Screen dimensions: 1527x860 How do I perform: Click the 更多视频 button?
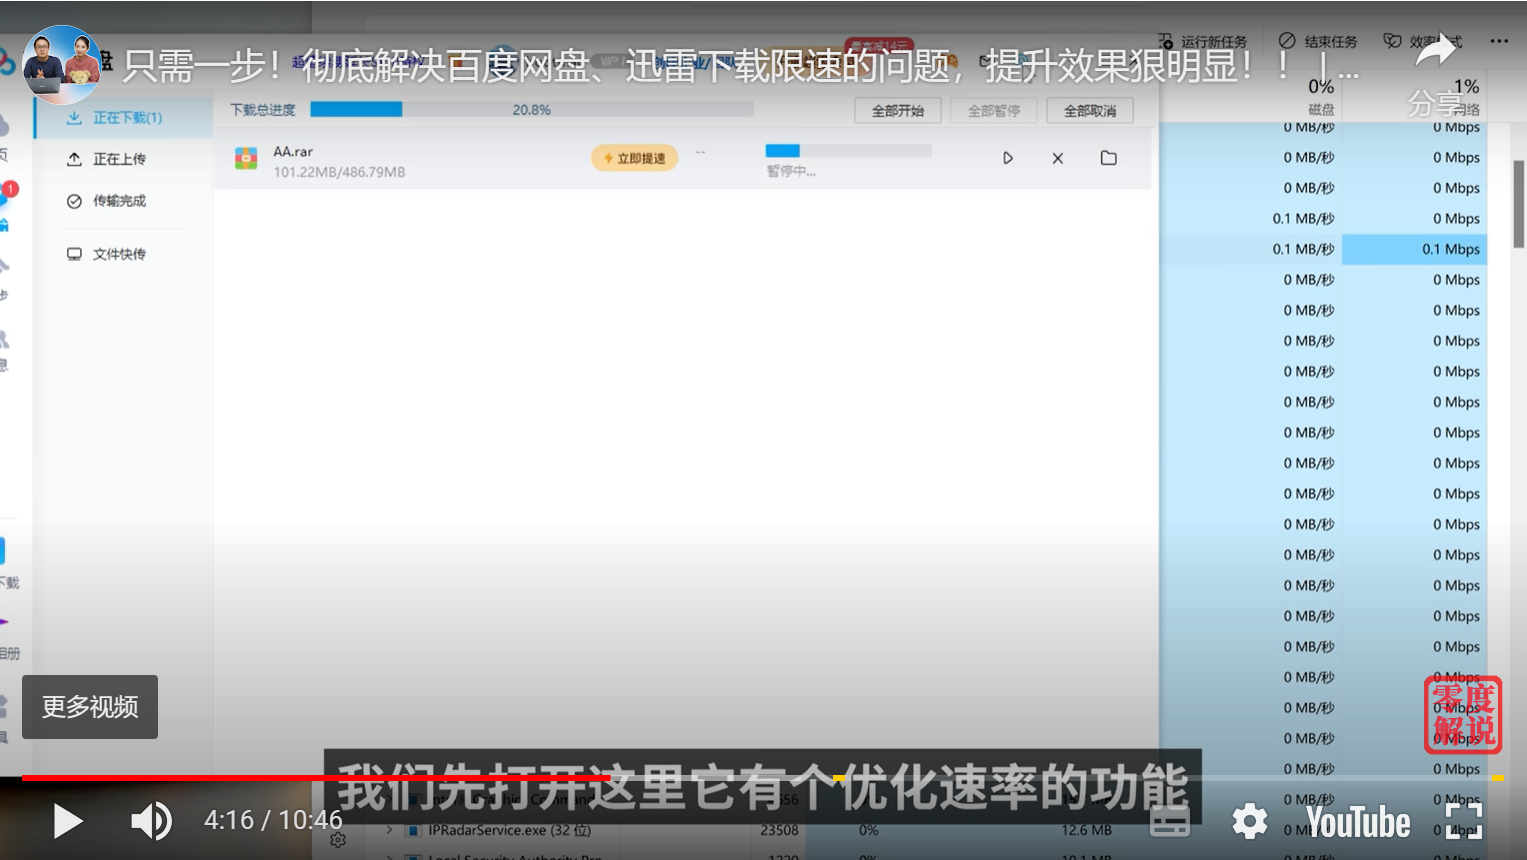click(x=90, y=707)
